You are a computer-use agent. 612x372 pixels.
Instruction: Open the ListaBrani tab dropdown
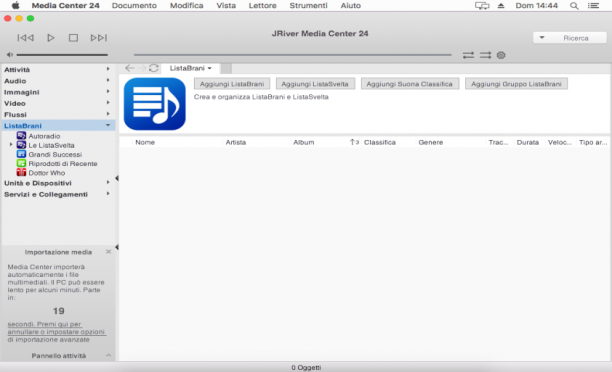(x=210, y=68)
